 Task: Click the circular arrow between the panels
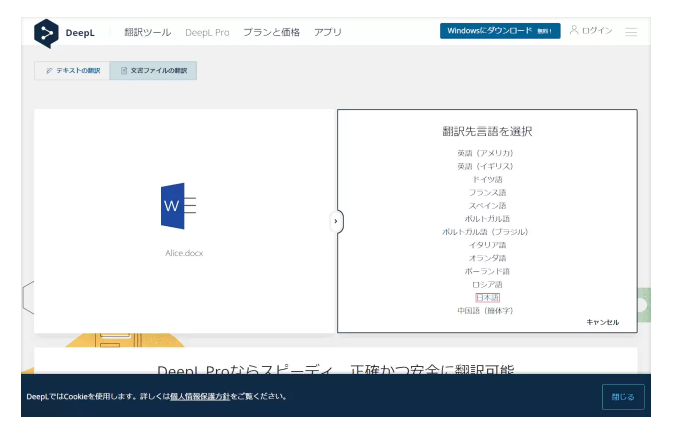pos(336,221)
